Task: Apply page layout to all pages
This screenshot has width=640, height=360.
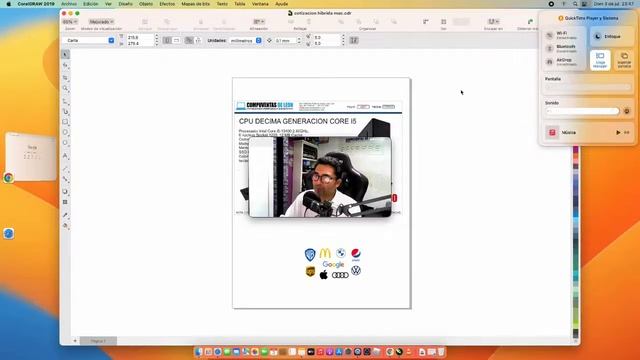Action: (x=189, y=40)
